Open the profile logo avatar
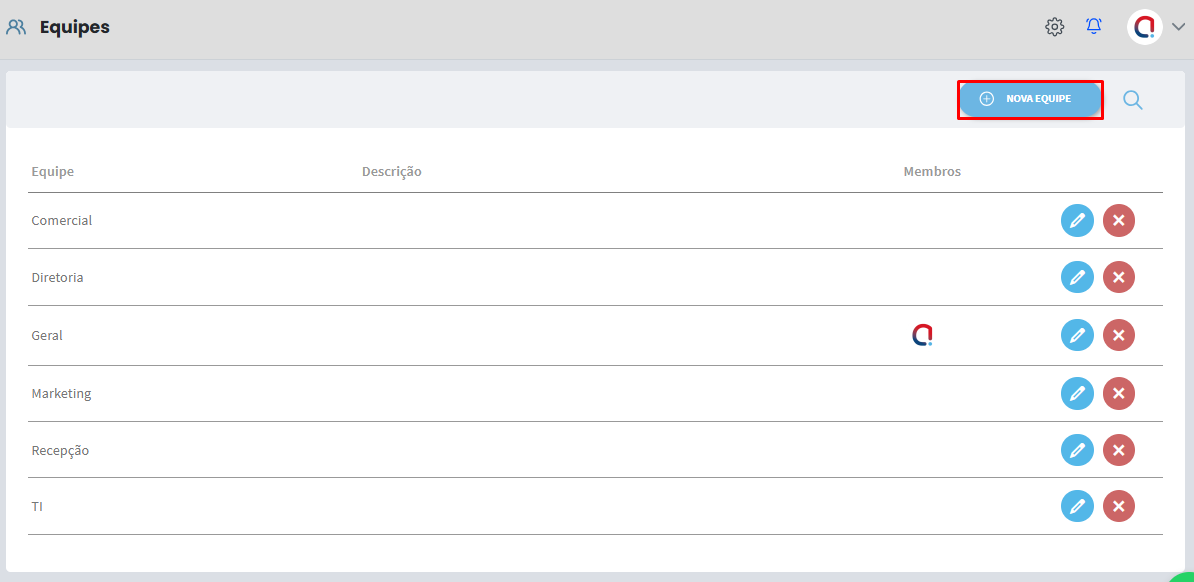Viewport: 1194px width, 582px height. point(1144,27)
